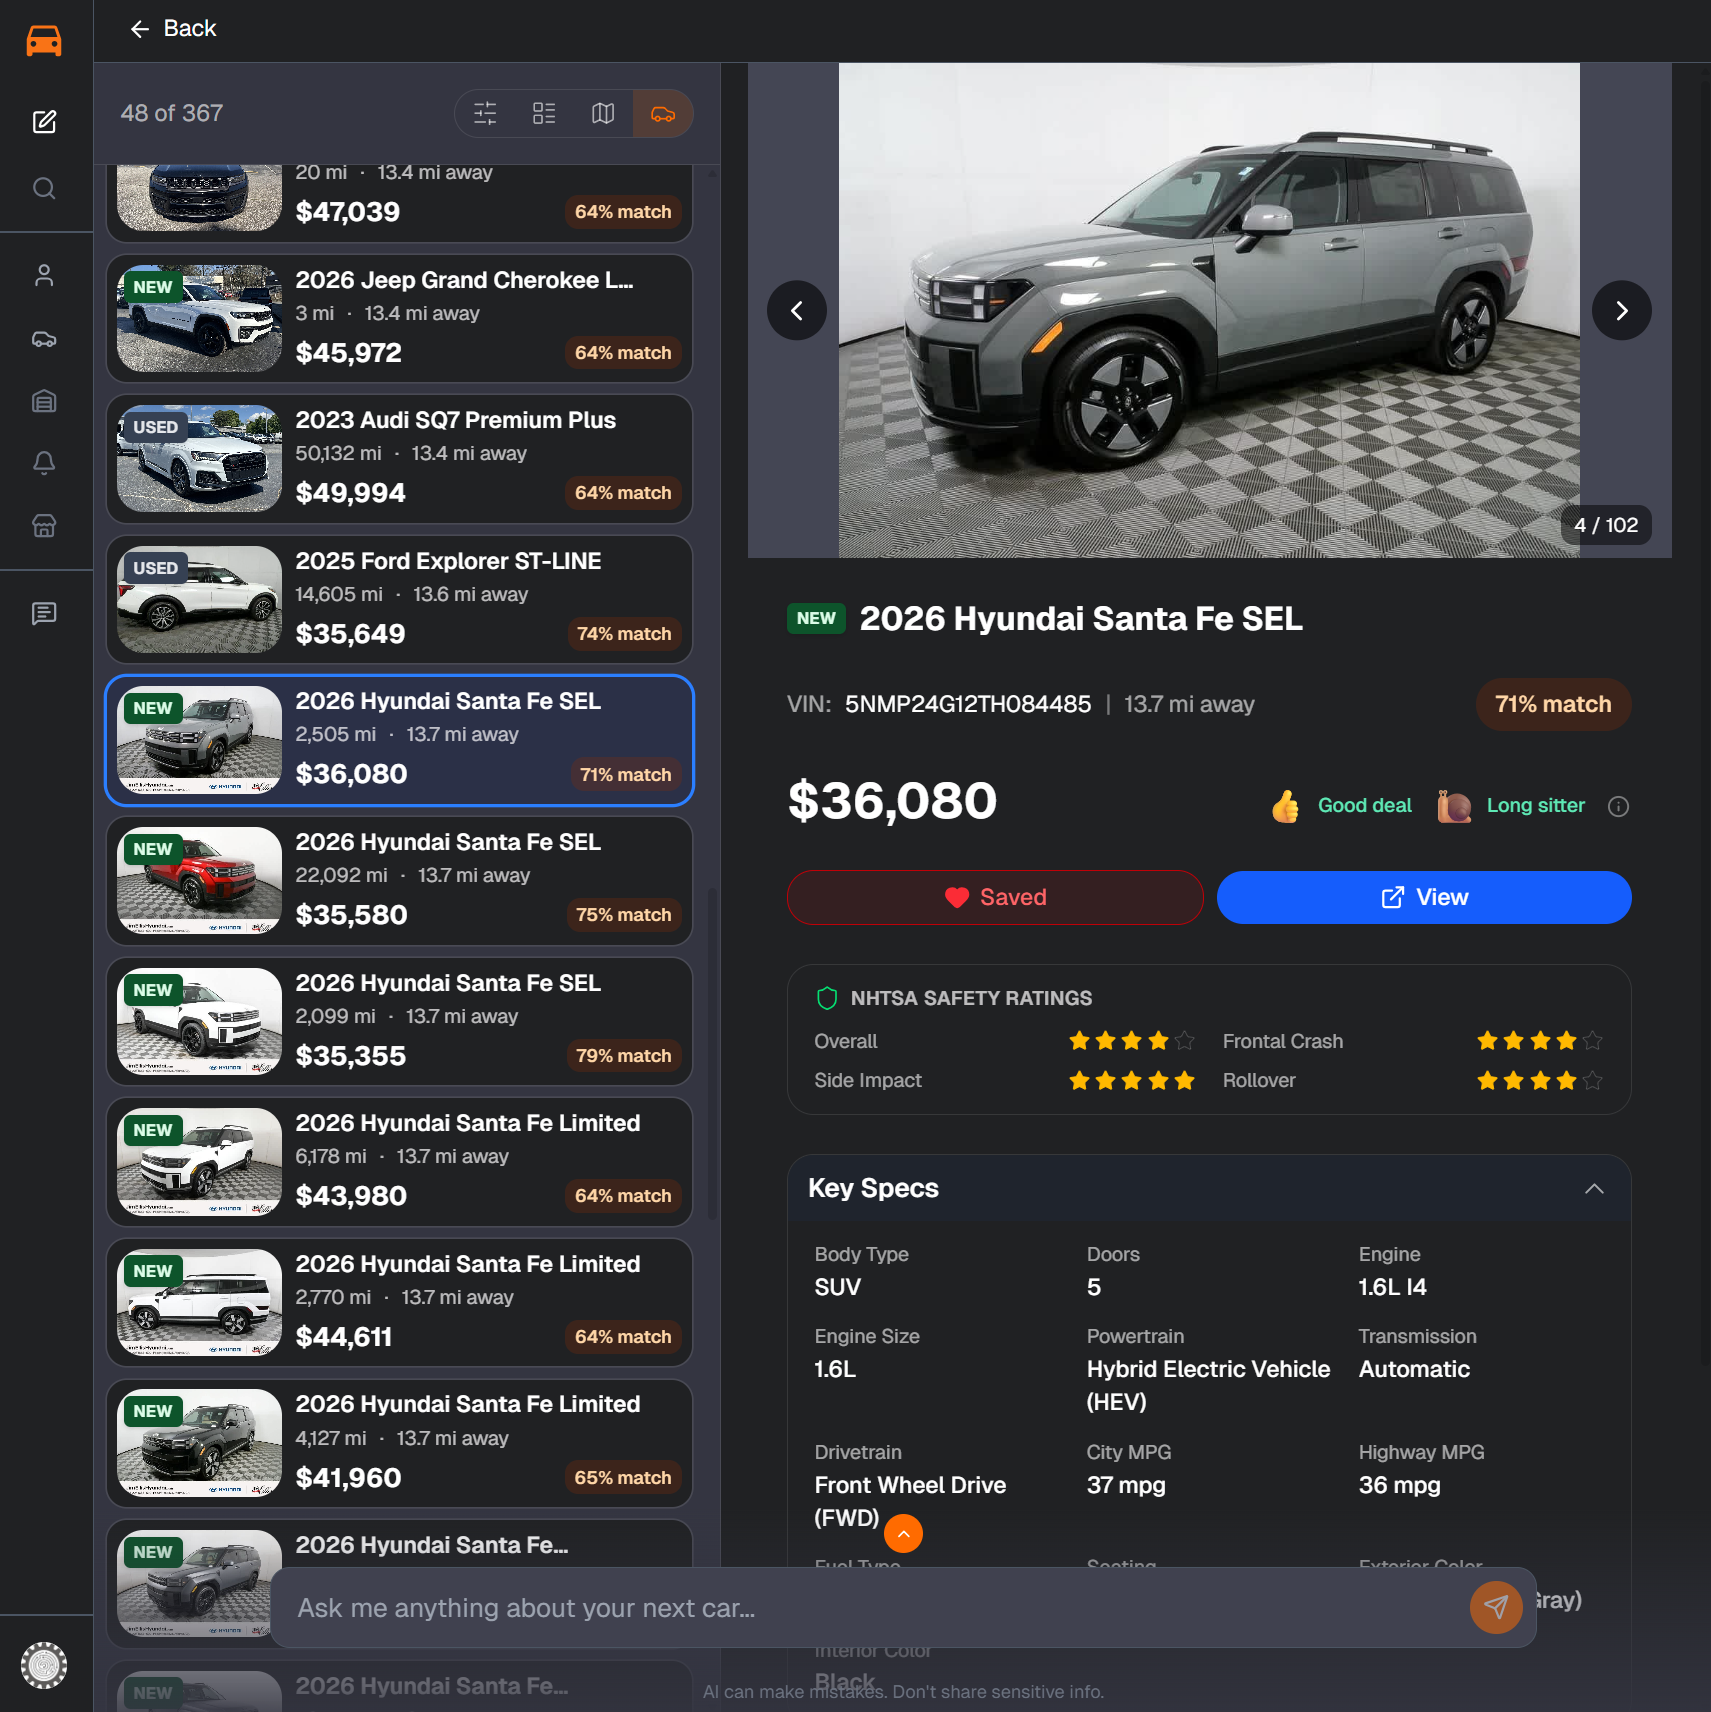Open the dealership store icon in sidebar
Screen dimensions: 1711x1712
tap(44, 526)
